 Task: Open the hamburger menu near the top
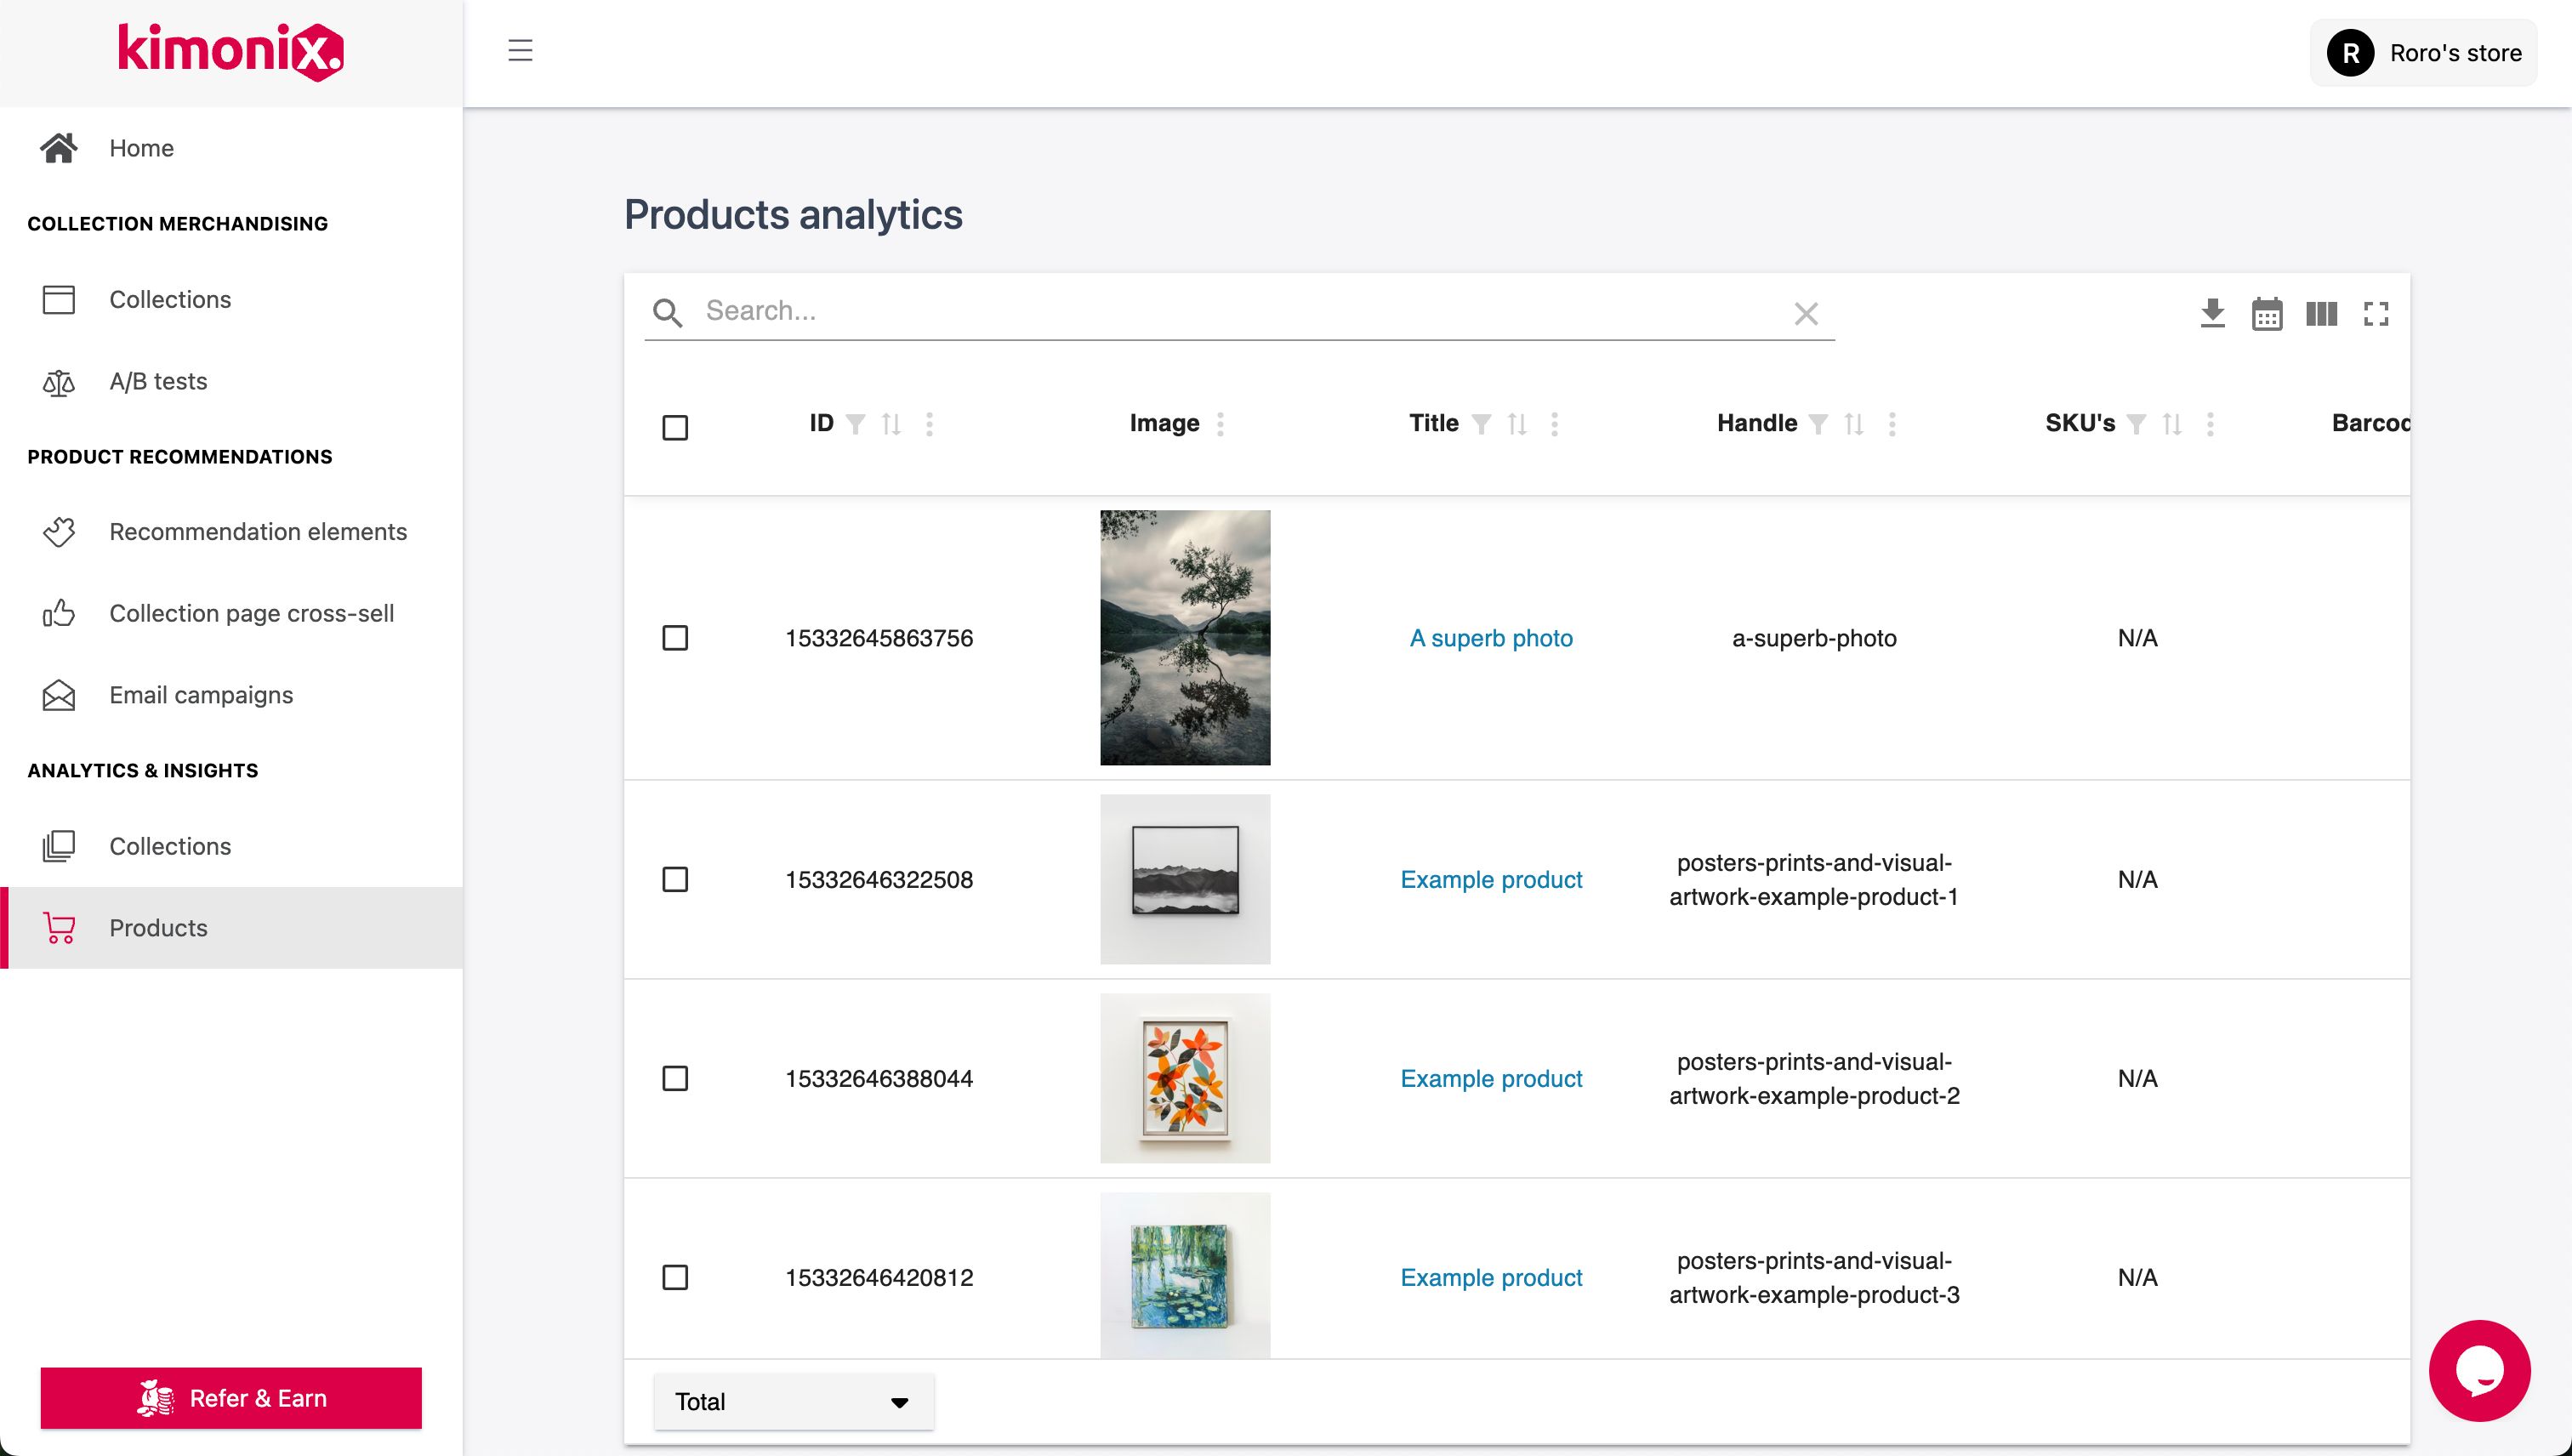[x=520, y=51]
